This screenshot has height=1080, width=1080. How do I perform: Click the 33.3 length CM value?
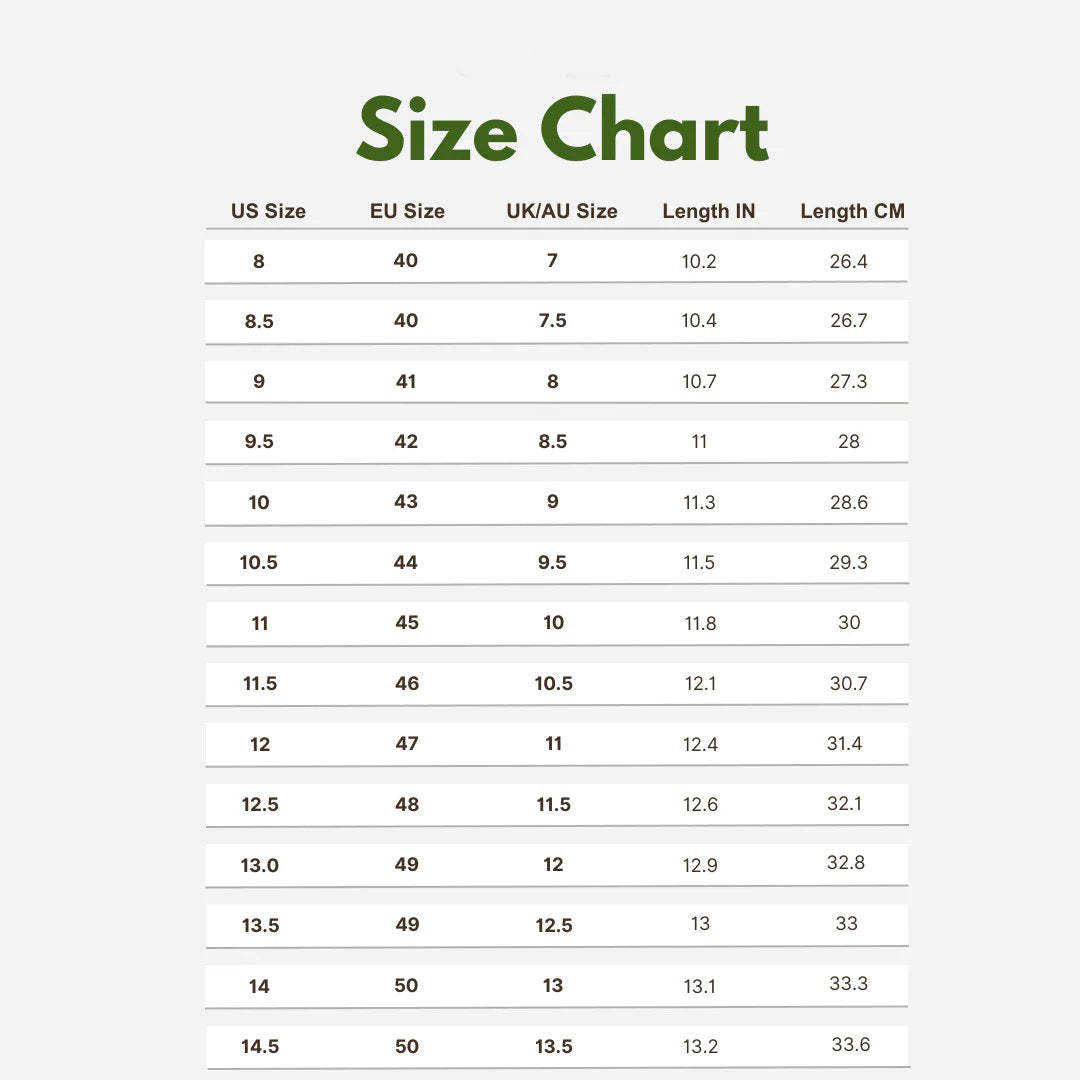click(848, 984)
